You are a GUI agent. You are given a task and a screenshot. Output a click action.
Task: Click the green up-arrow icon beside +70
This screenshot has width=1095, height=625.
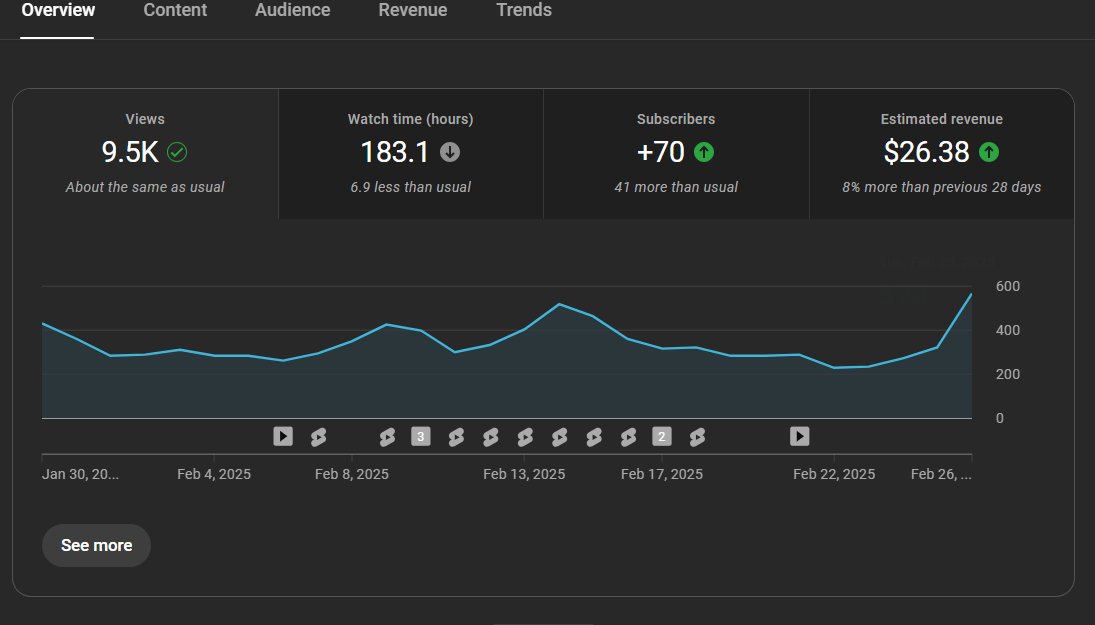pyautogui.click(x=704, y=152)
